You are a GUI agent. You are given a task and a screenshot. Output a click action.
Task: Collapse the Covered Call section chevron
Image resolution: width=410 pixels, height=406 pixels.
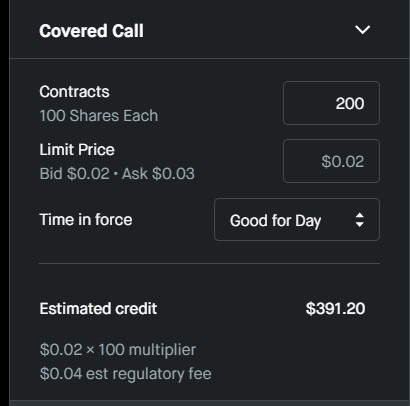point(362,30)
